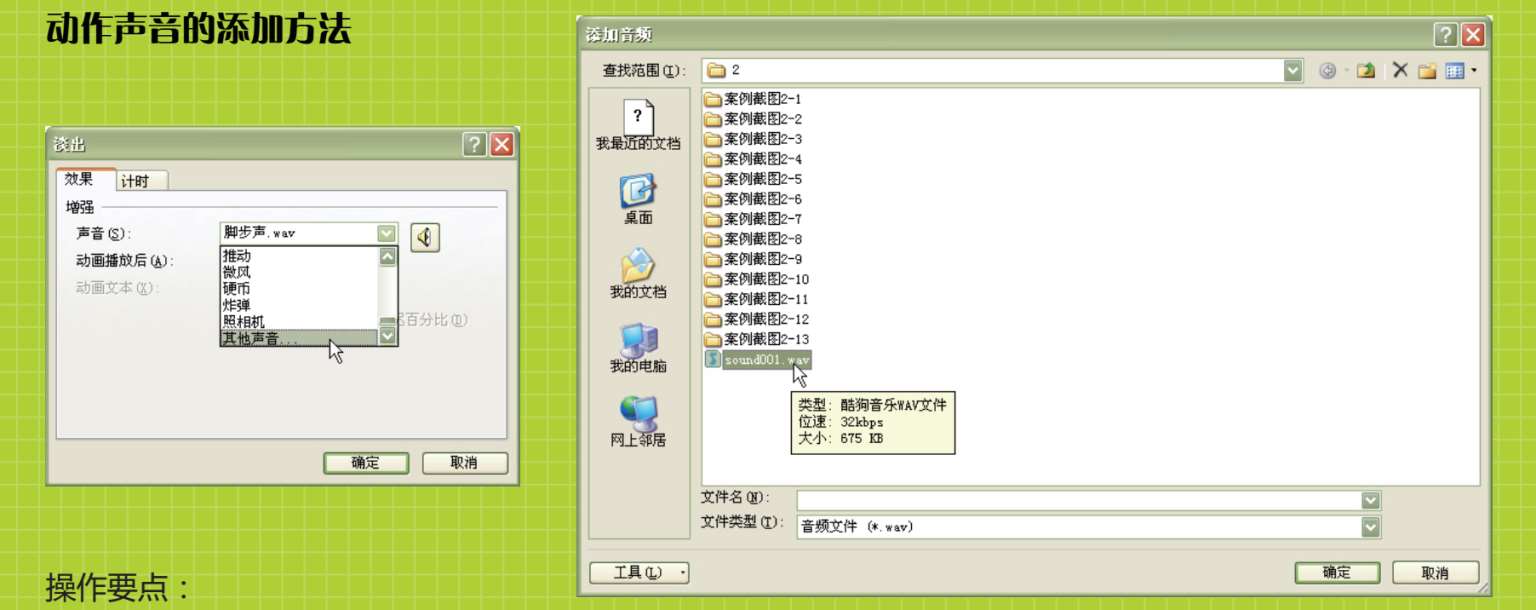
Task: Open folder 案例截图2-8
Action: [x=753, y=239]
